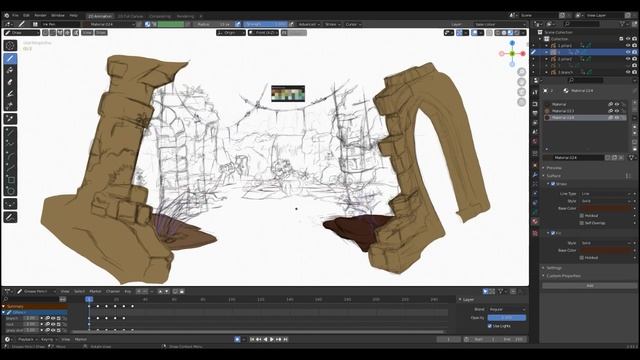Click the viewport navigation axis gizmo

point(512,53)
